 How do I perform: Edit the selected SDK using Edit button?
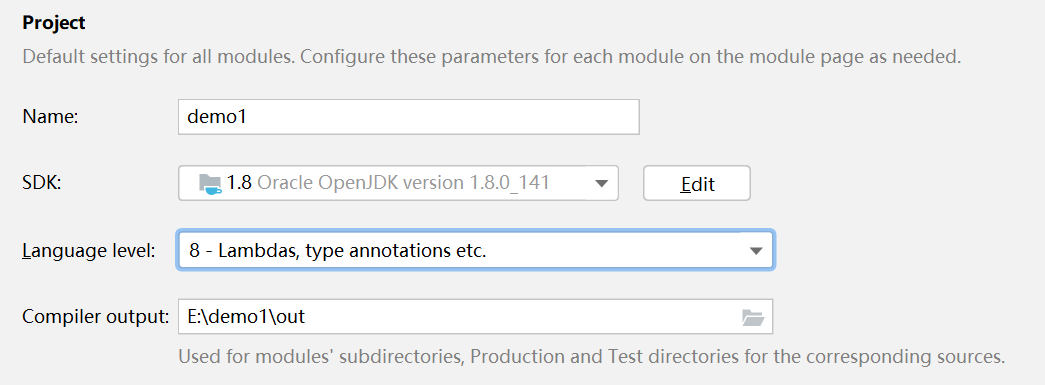point(696,183)
